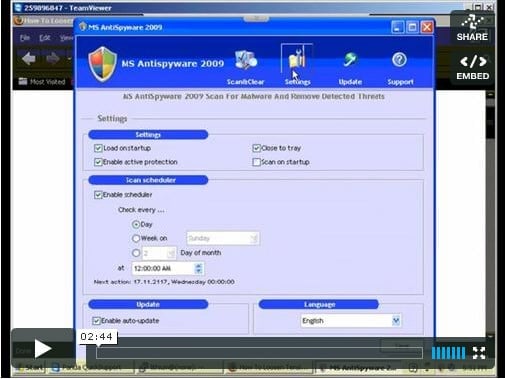
Task: Select the Day of month radio button
Action: point(136,253)
